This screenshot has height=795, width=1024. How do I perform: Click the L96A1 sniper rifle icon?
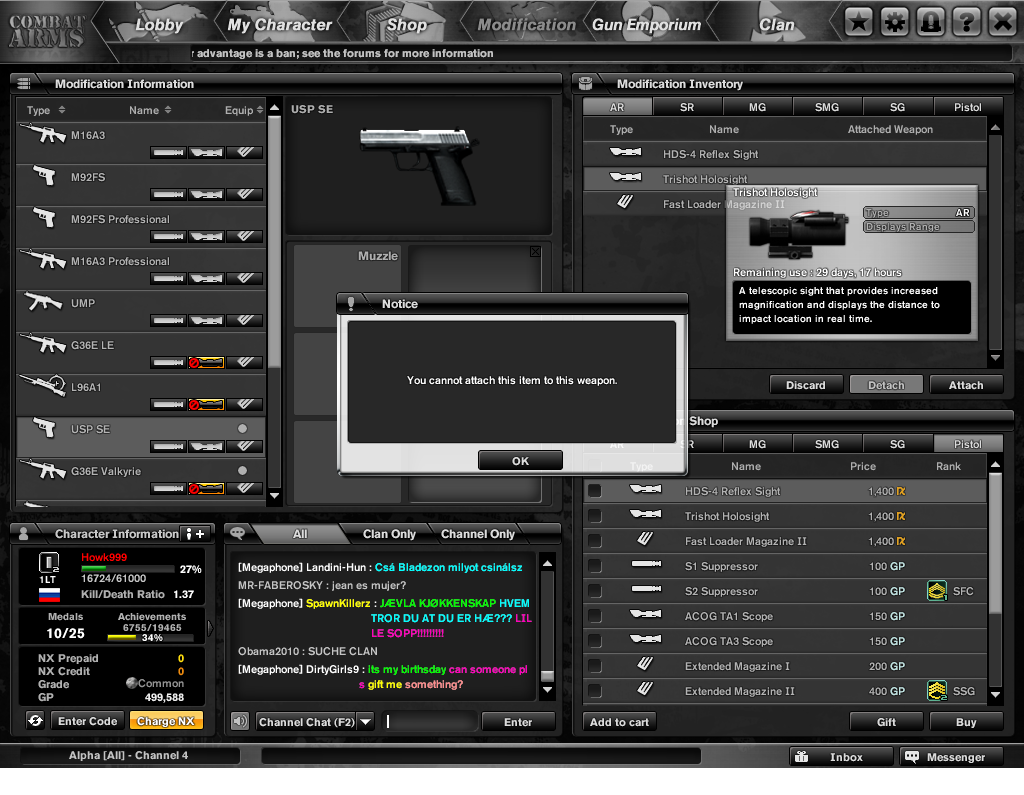(x=43, y=385)
